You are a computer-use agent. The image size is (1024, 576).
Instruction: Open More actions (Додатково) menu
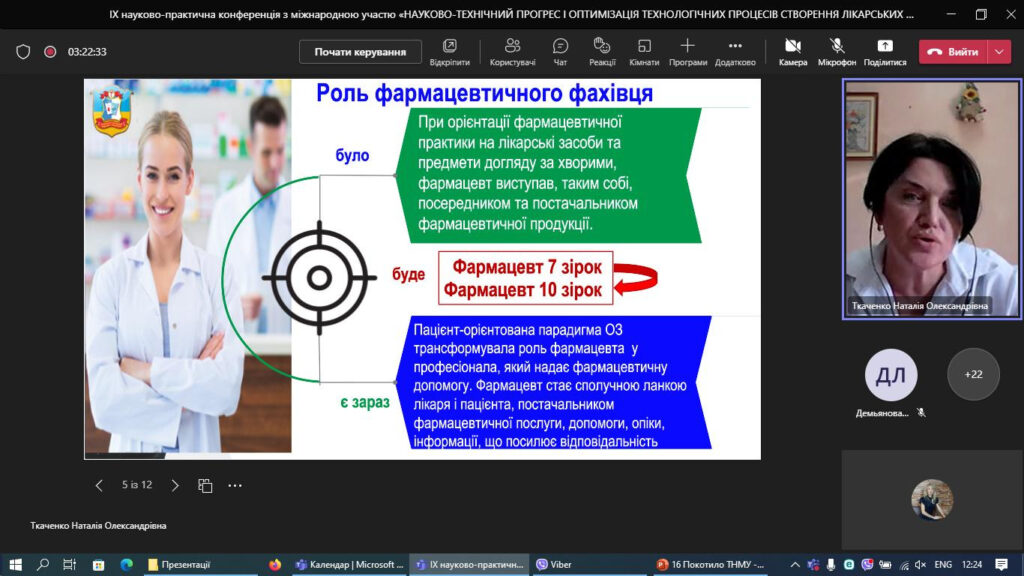pos(735,51)
